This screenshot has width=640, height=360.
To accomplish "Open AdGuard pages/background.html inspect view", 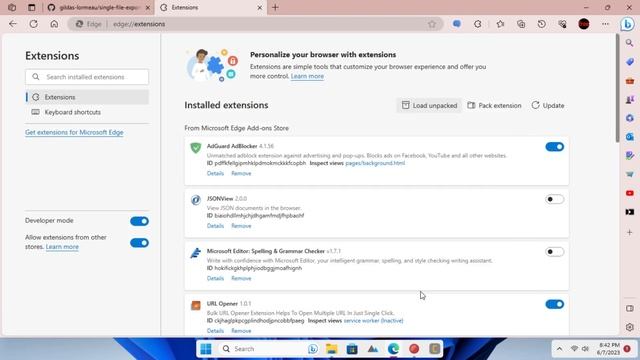I will [x=375, y=163].
